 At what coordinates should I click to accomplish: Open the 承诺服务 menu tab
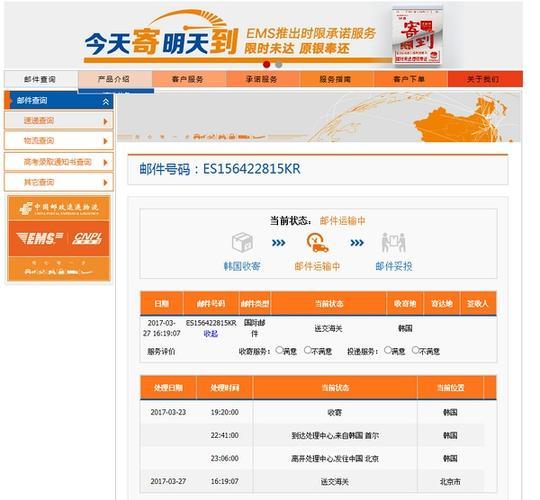(x=262, y=79)
